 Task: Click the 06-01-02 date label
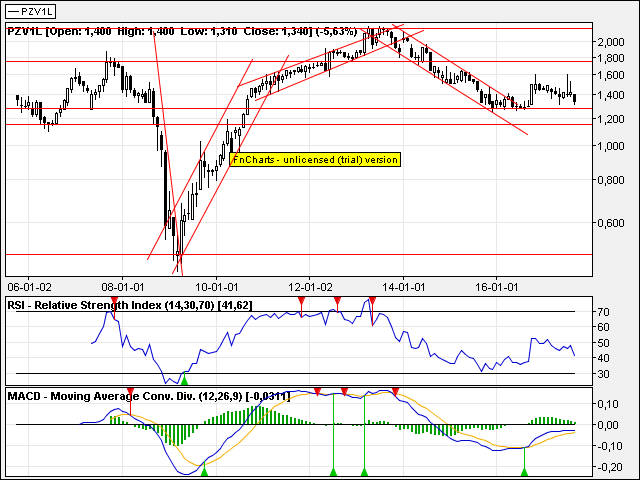coord(29,287)
